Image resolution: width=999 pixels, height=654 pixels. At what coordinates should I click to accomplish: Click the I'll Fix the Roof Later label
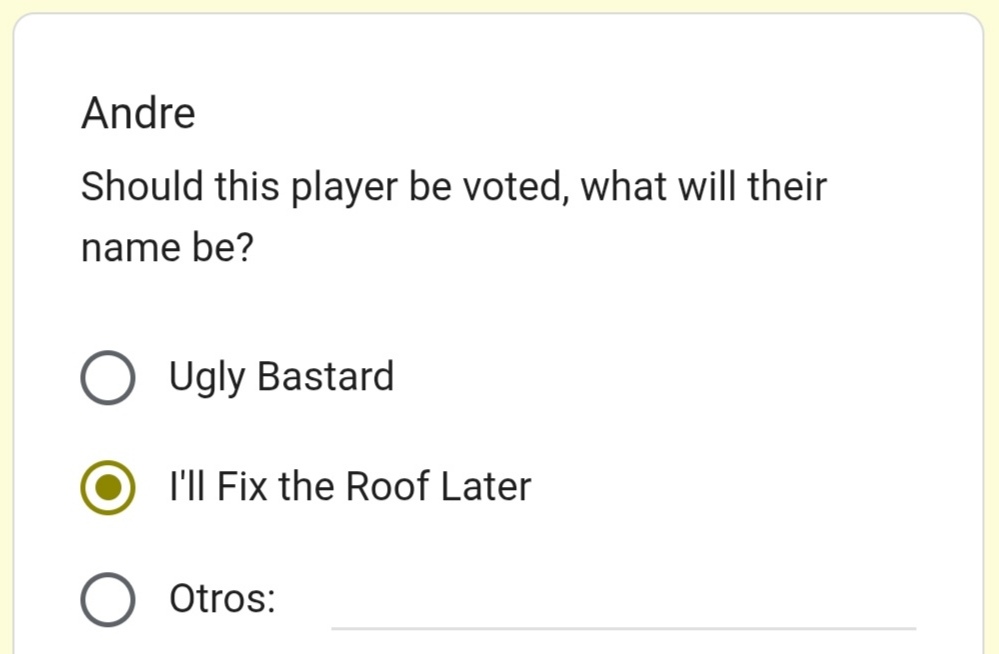tap(350, 487)
